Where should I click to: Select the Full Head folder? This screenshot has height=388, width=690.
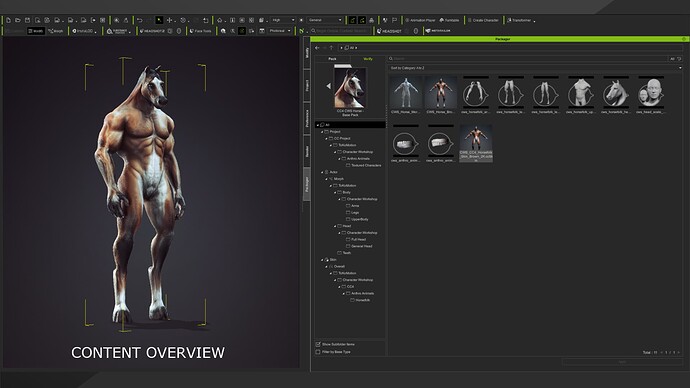(356, 239)
